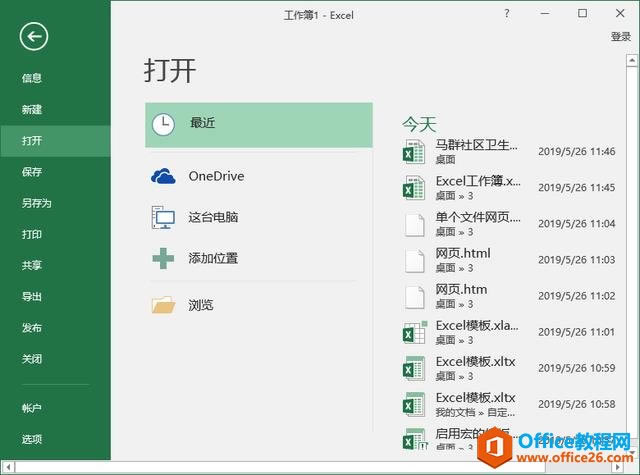Click the 浏览 Browse label
Screen dimensions: 640x475
point(200,305)
